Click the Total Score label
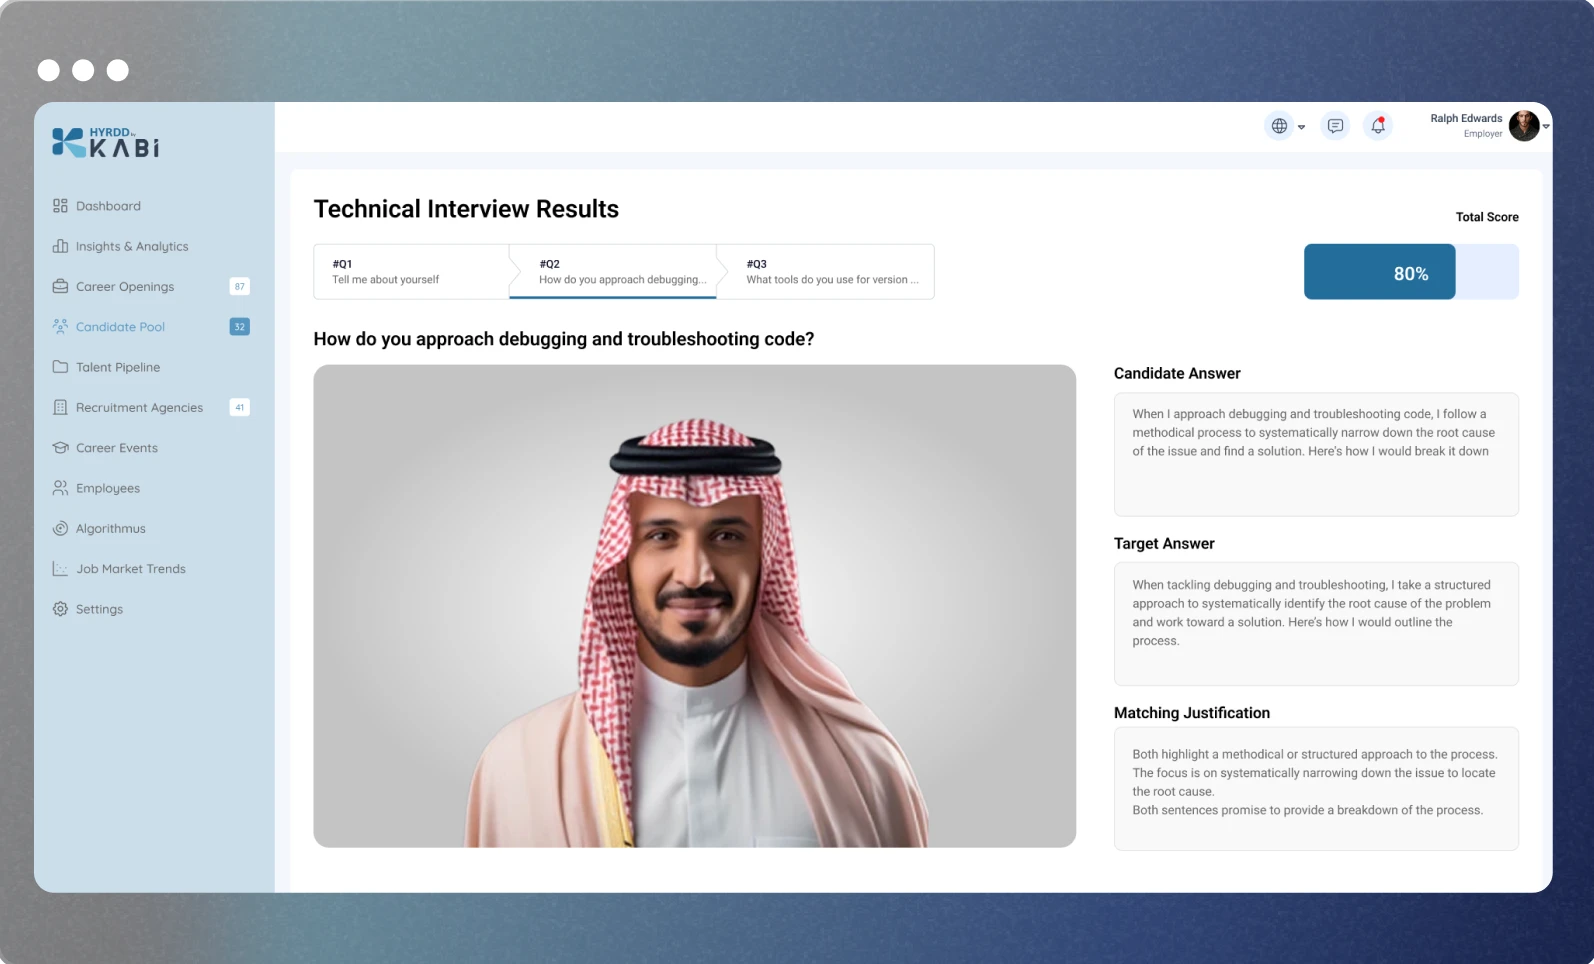This screenshot has height=964, width=1594. 1487,217
